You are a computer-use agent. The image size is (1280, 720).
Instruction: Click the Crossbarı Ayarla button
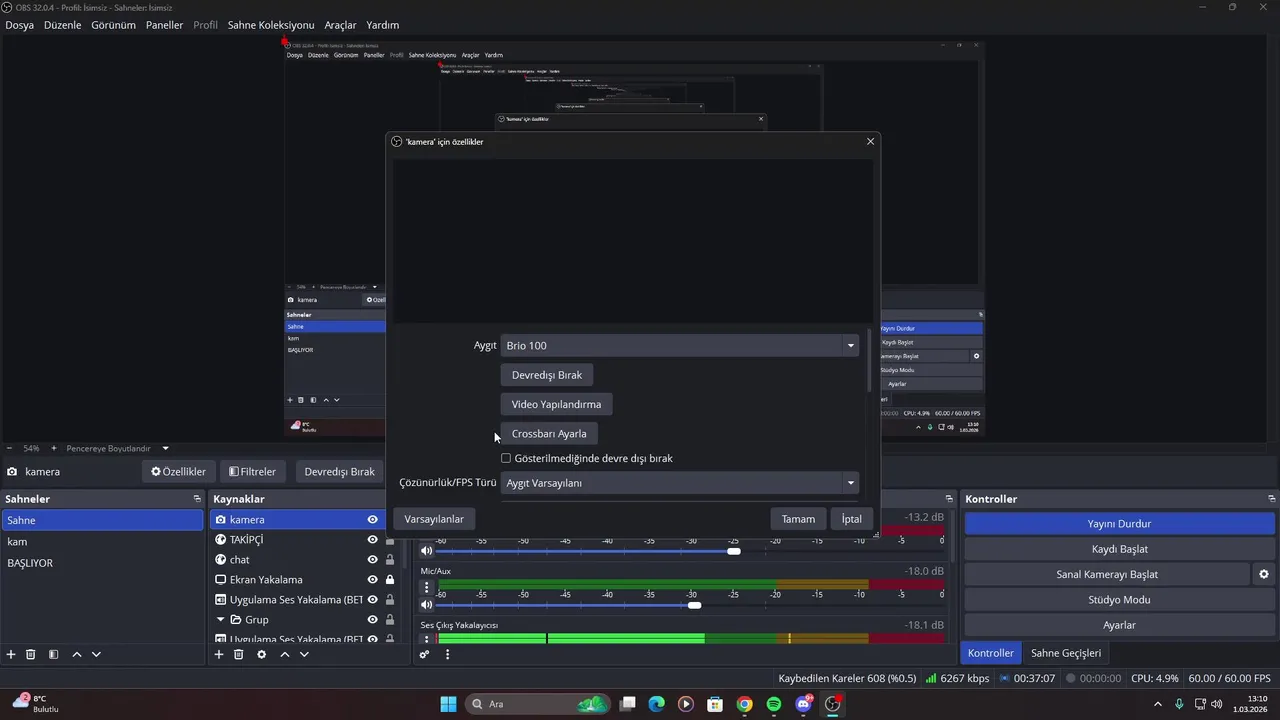(x=549, y=433)
